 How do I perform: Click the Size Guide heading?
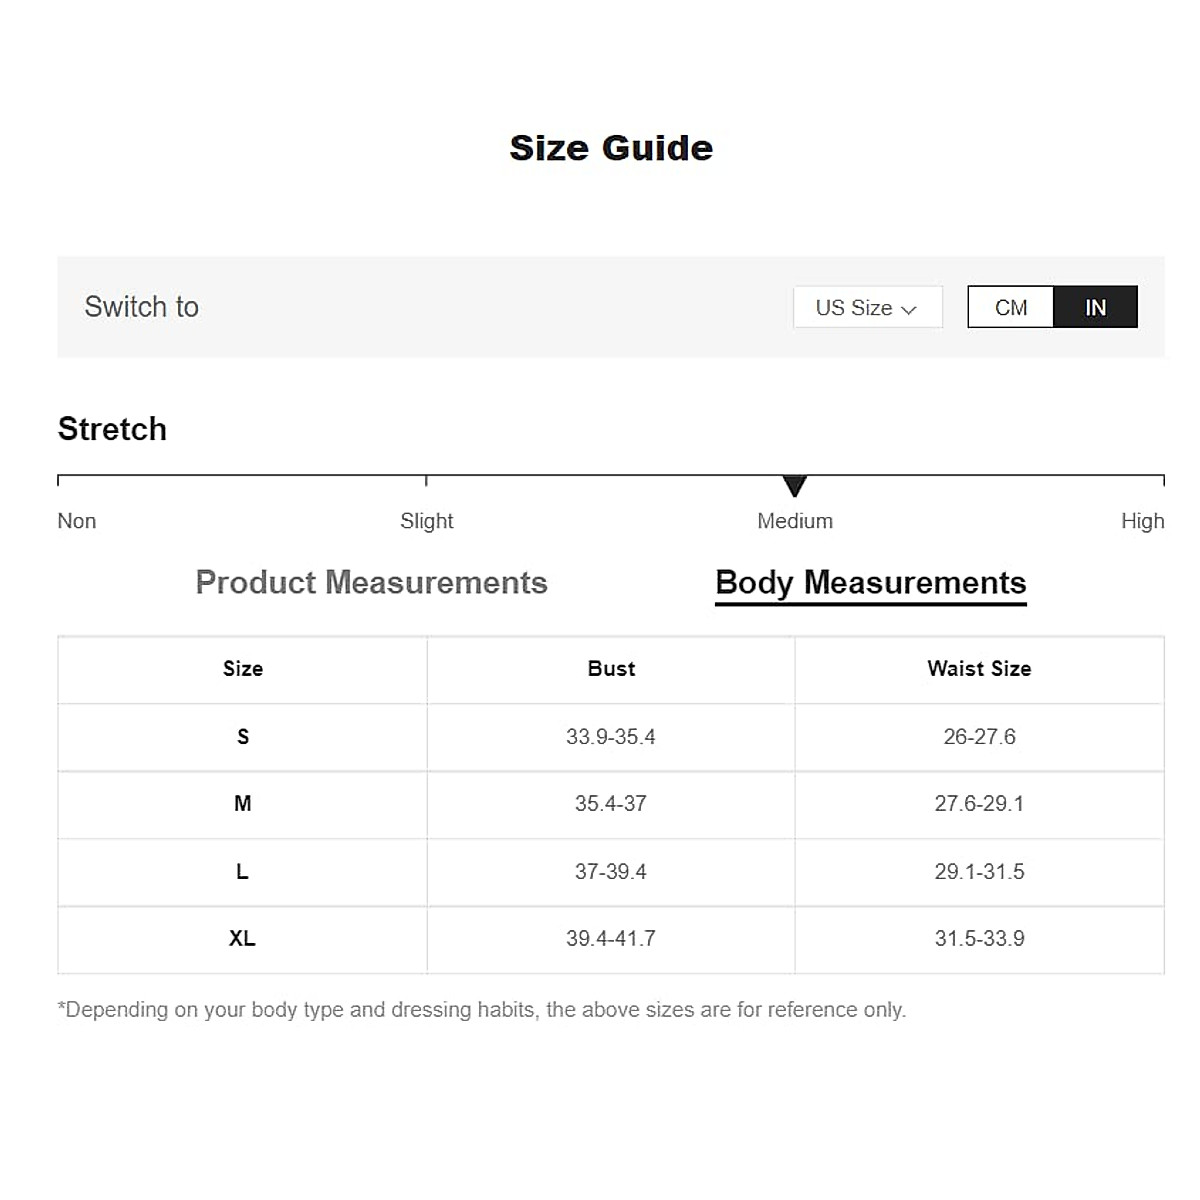click(611, 148)
